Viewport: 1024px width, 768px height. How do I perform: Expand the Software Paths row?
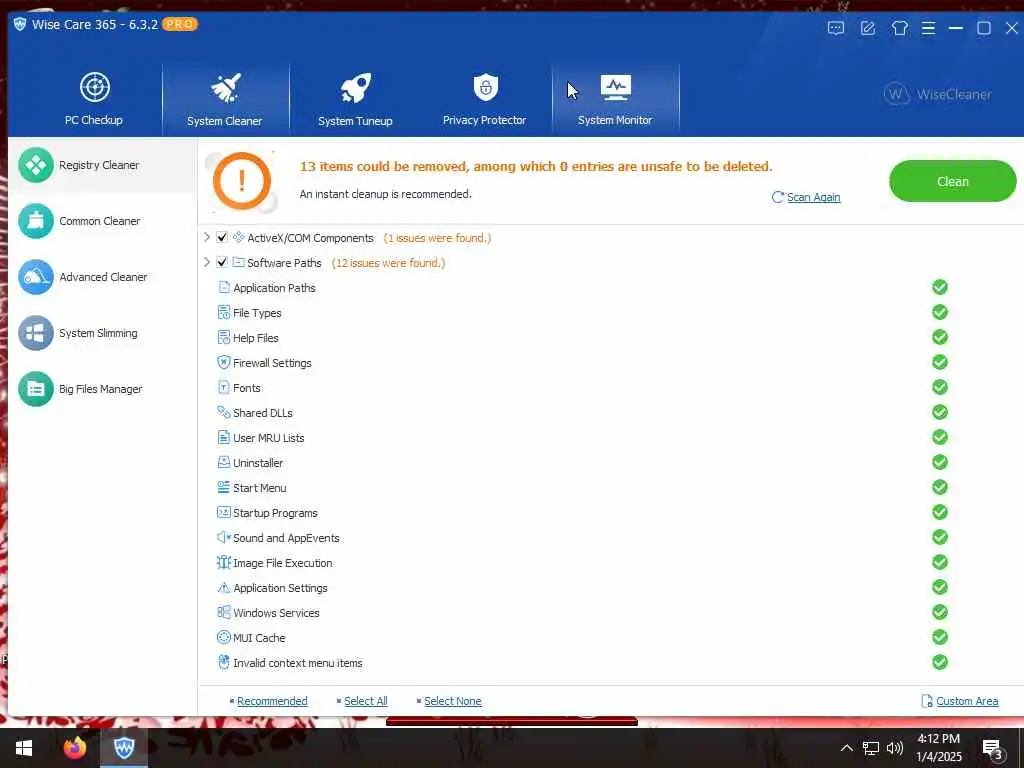pos(206,263)
